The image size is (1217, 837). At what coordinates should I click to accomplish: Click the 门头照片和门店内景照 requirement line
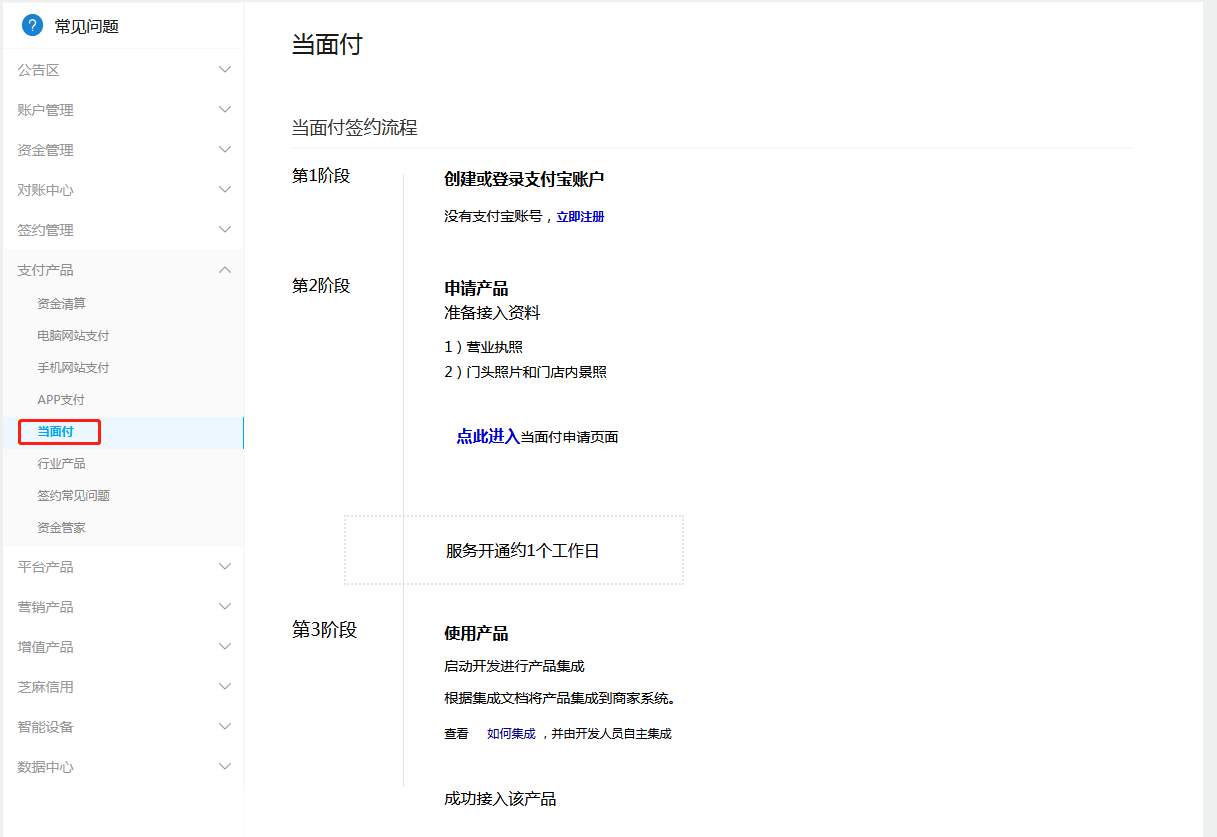click(525, 373)
